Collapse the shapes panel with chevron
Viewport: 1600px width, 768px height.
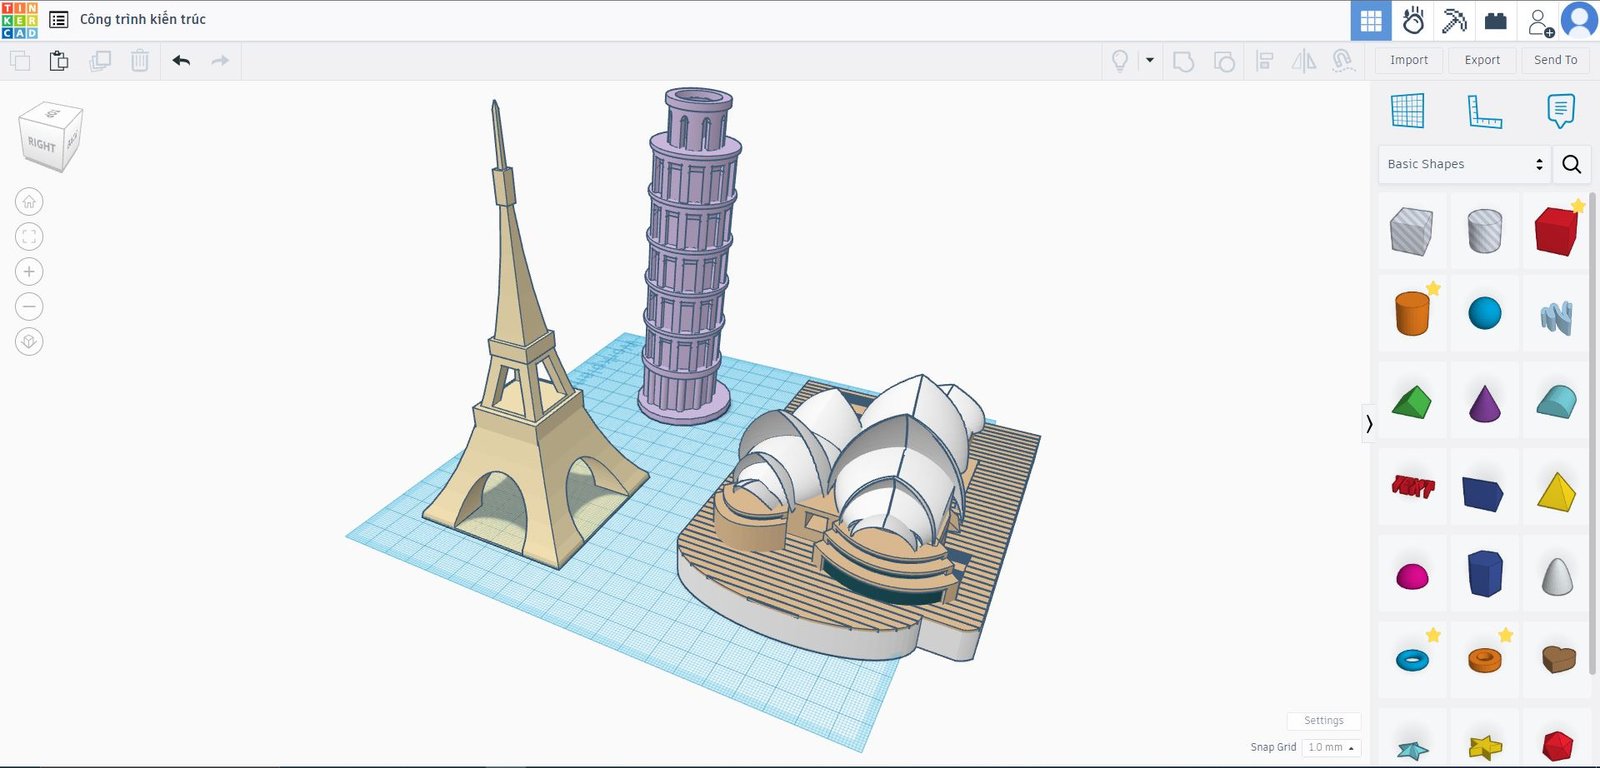click(1369, 424)
